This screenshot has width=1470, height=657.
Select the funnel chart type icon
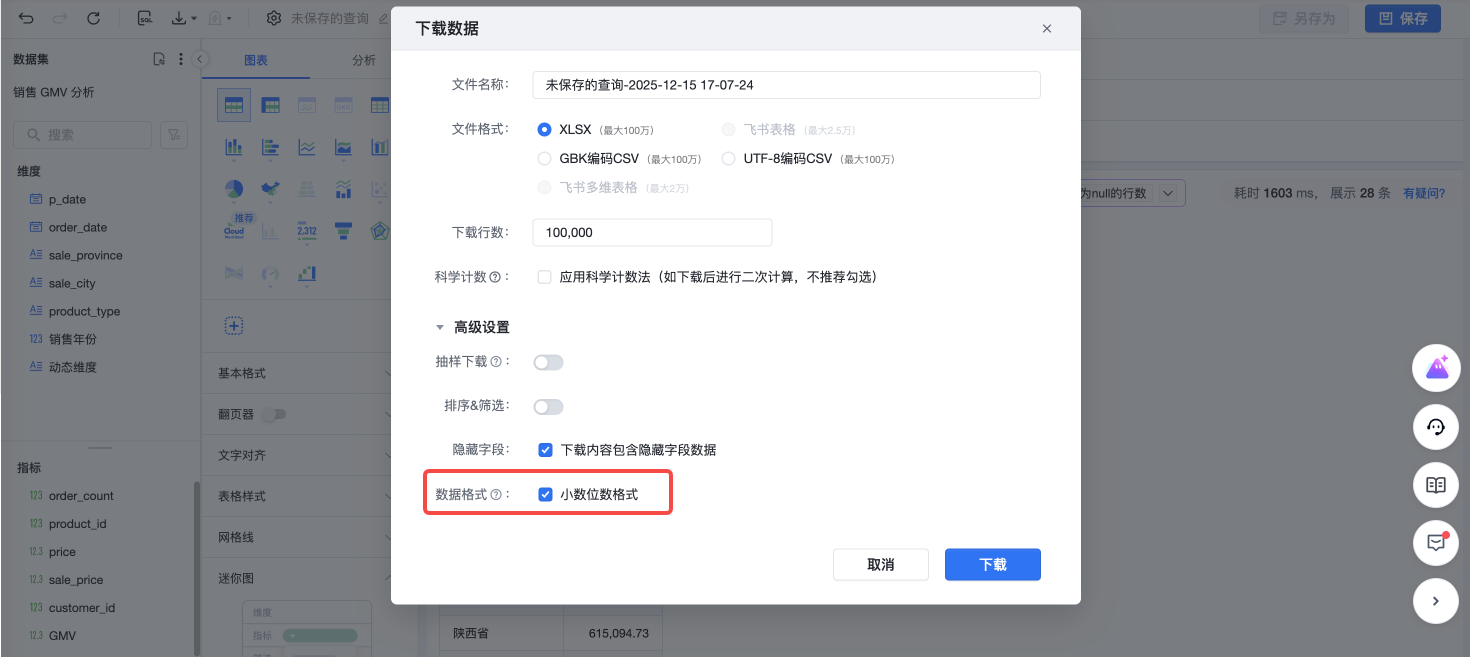click(343, 230)
